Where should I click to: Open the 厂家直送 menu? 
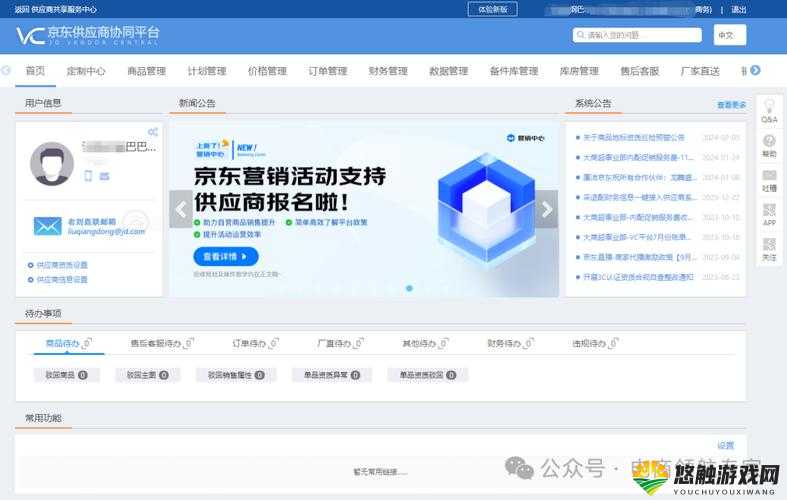tap(700, 71)
